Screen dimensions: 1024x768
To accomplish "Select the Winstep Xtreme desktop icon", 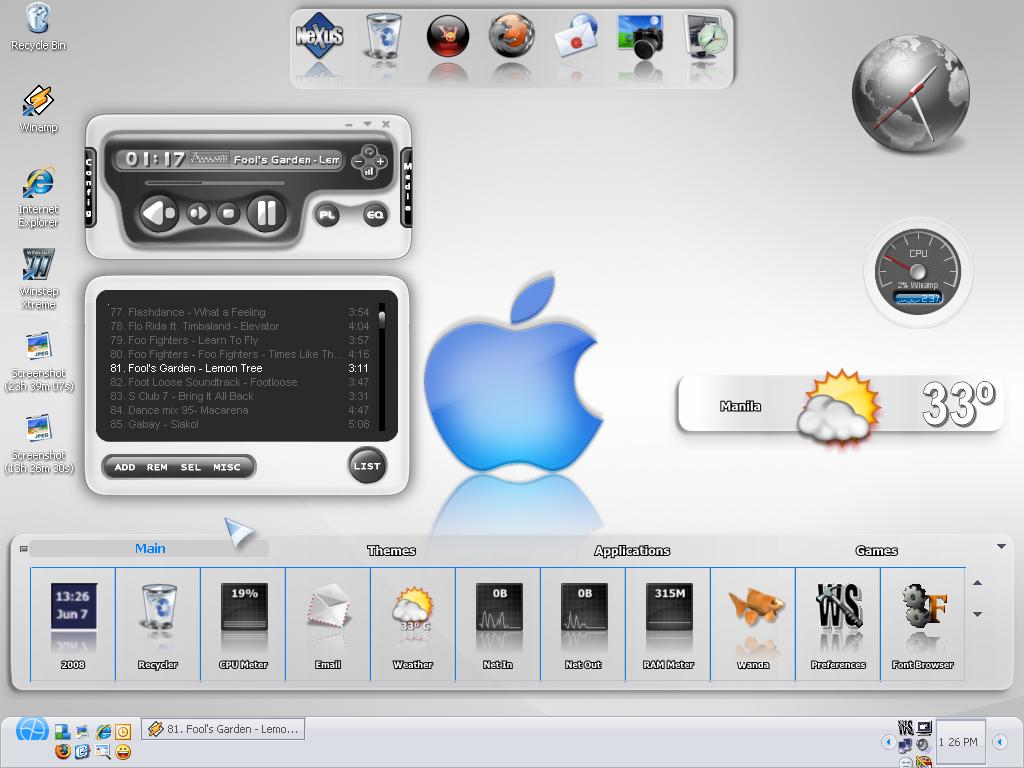I will 39,279.
